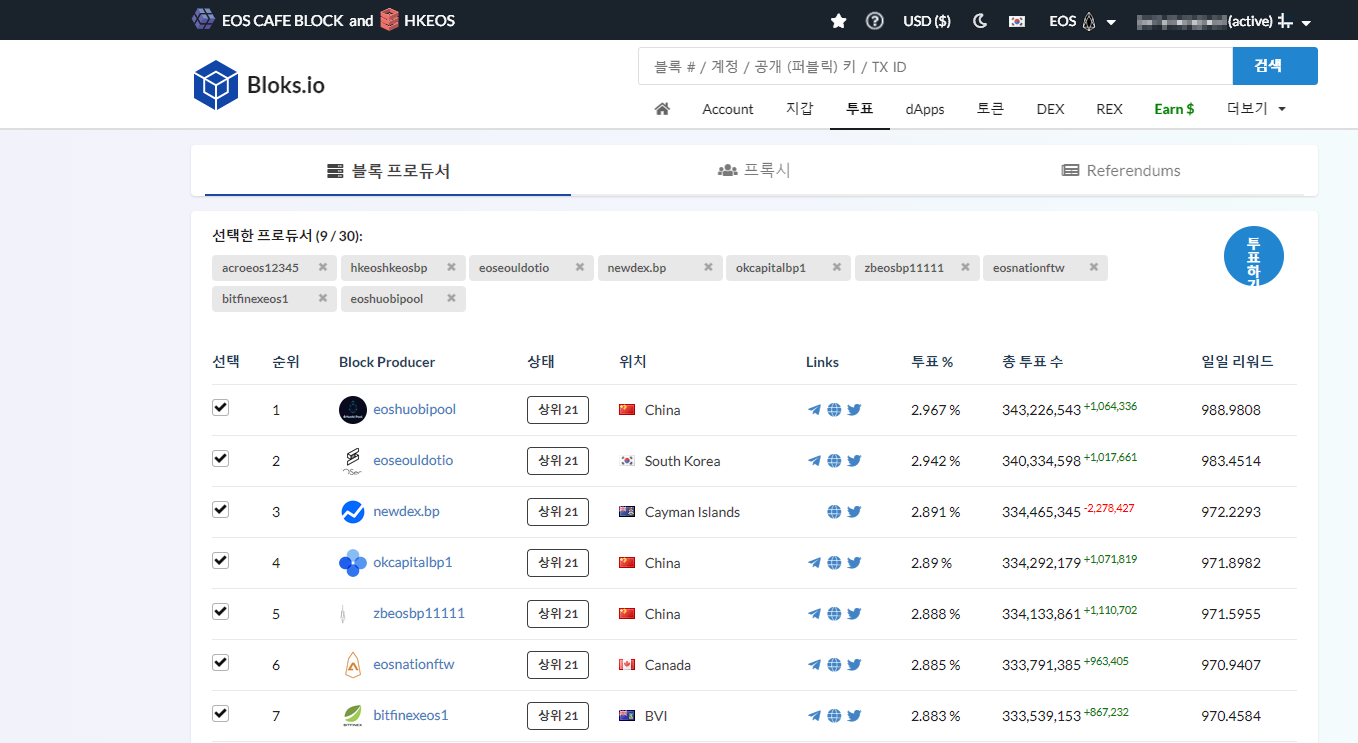Toggle dark mode moon icon
The width and height of the screenshot is (1358, 743).
click(x=980, y=20)
